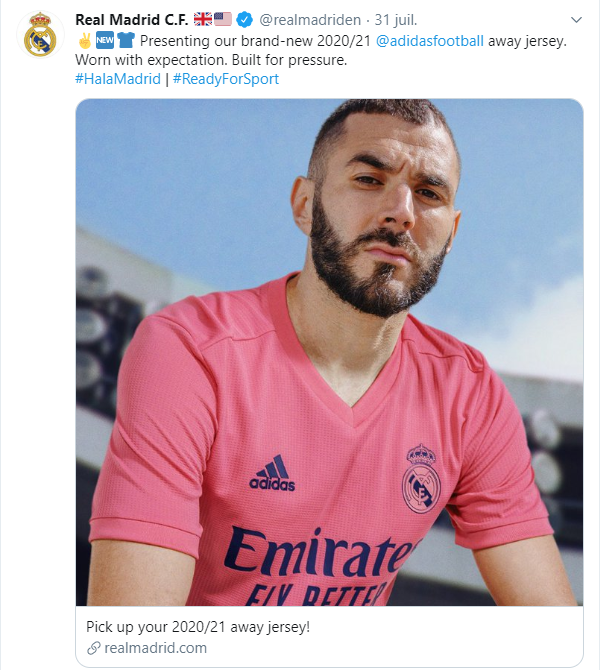Open the Real Madrid C.F. account name
This screenshot has width=604, height=670.
click(132, 20)
